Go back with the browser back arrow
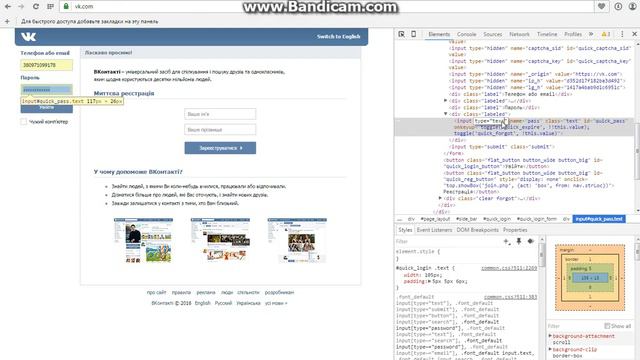 7,7
